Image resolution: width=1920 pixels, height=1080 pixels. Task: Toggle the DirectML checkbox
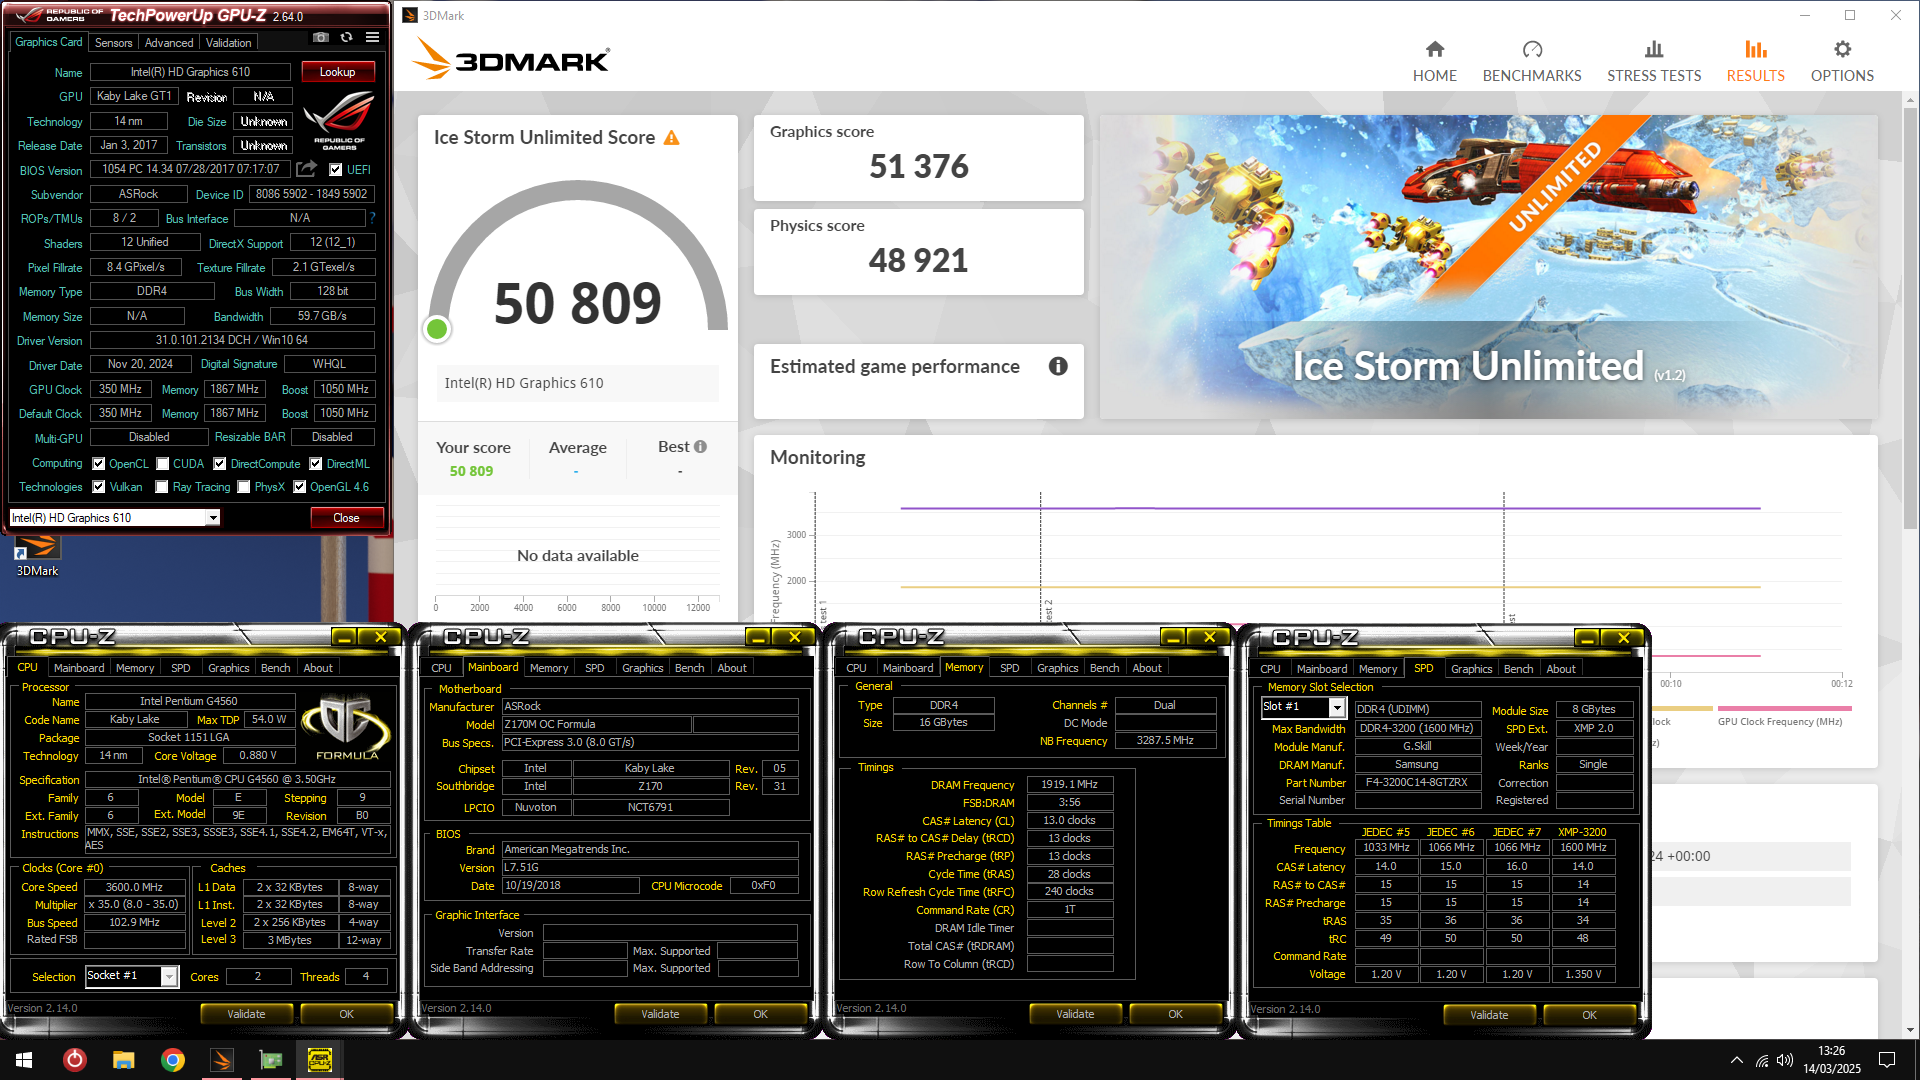tap(316, 464)
